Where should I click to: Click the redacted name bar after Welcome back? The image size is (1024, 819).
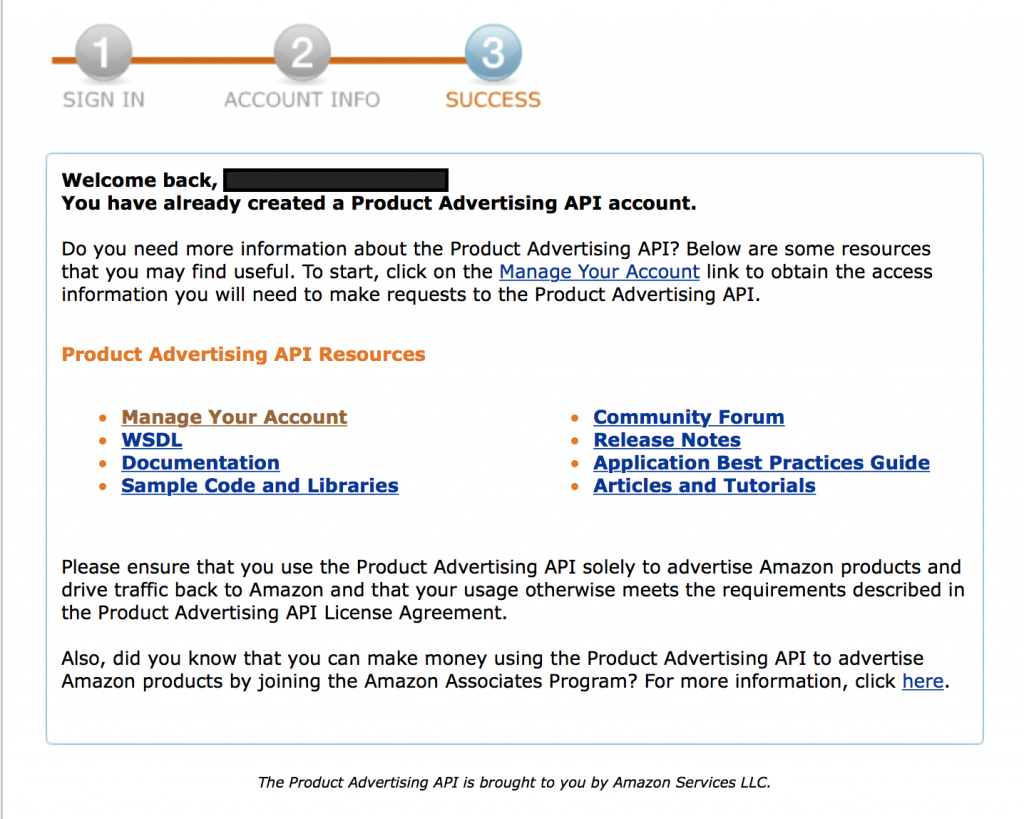coord(335,180)
